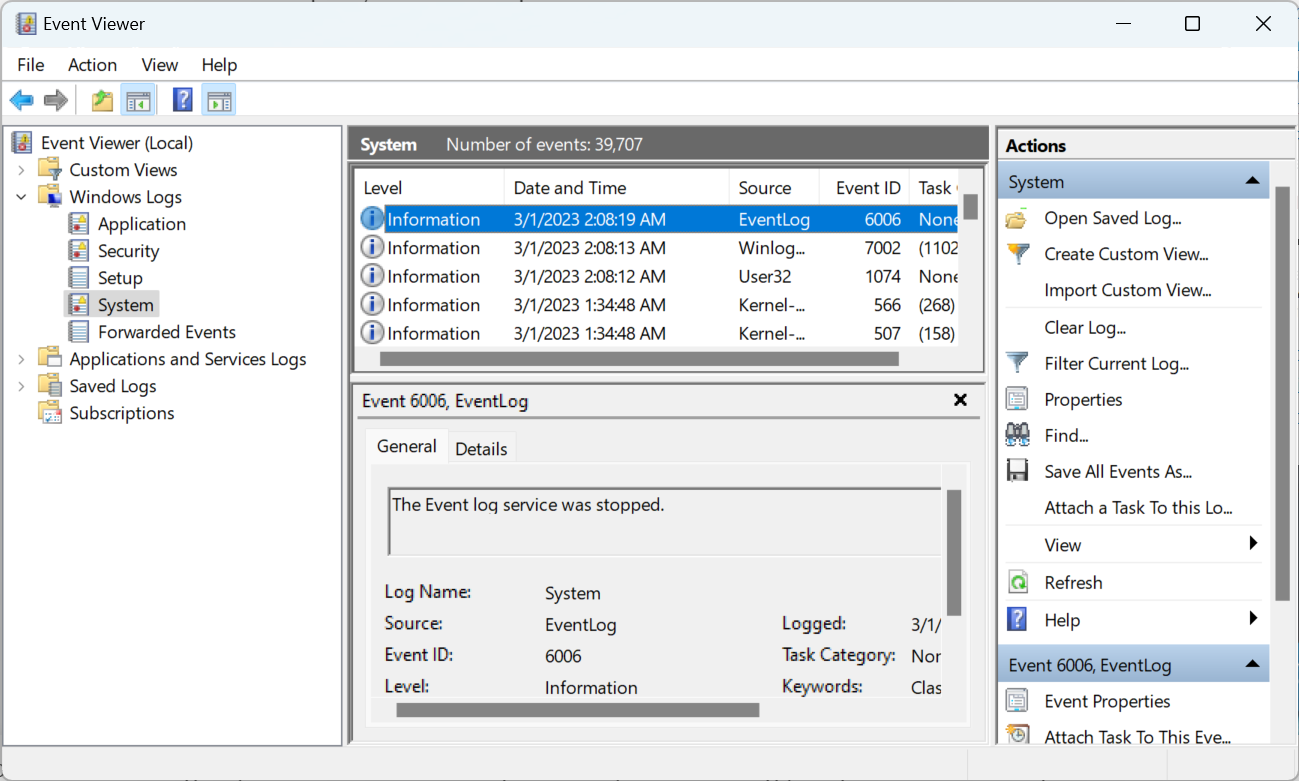Toggle the Show/Hide Console Tree toolbar icon
Screen dimensions: 1299x781
(137, 100)
